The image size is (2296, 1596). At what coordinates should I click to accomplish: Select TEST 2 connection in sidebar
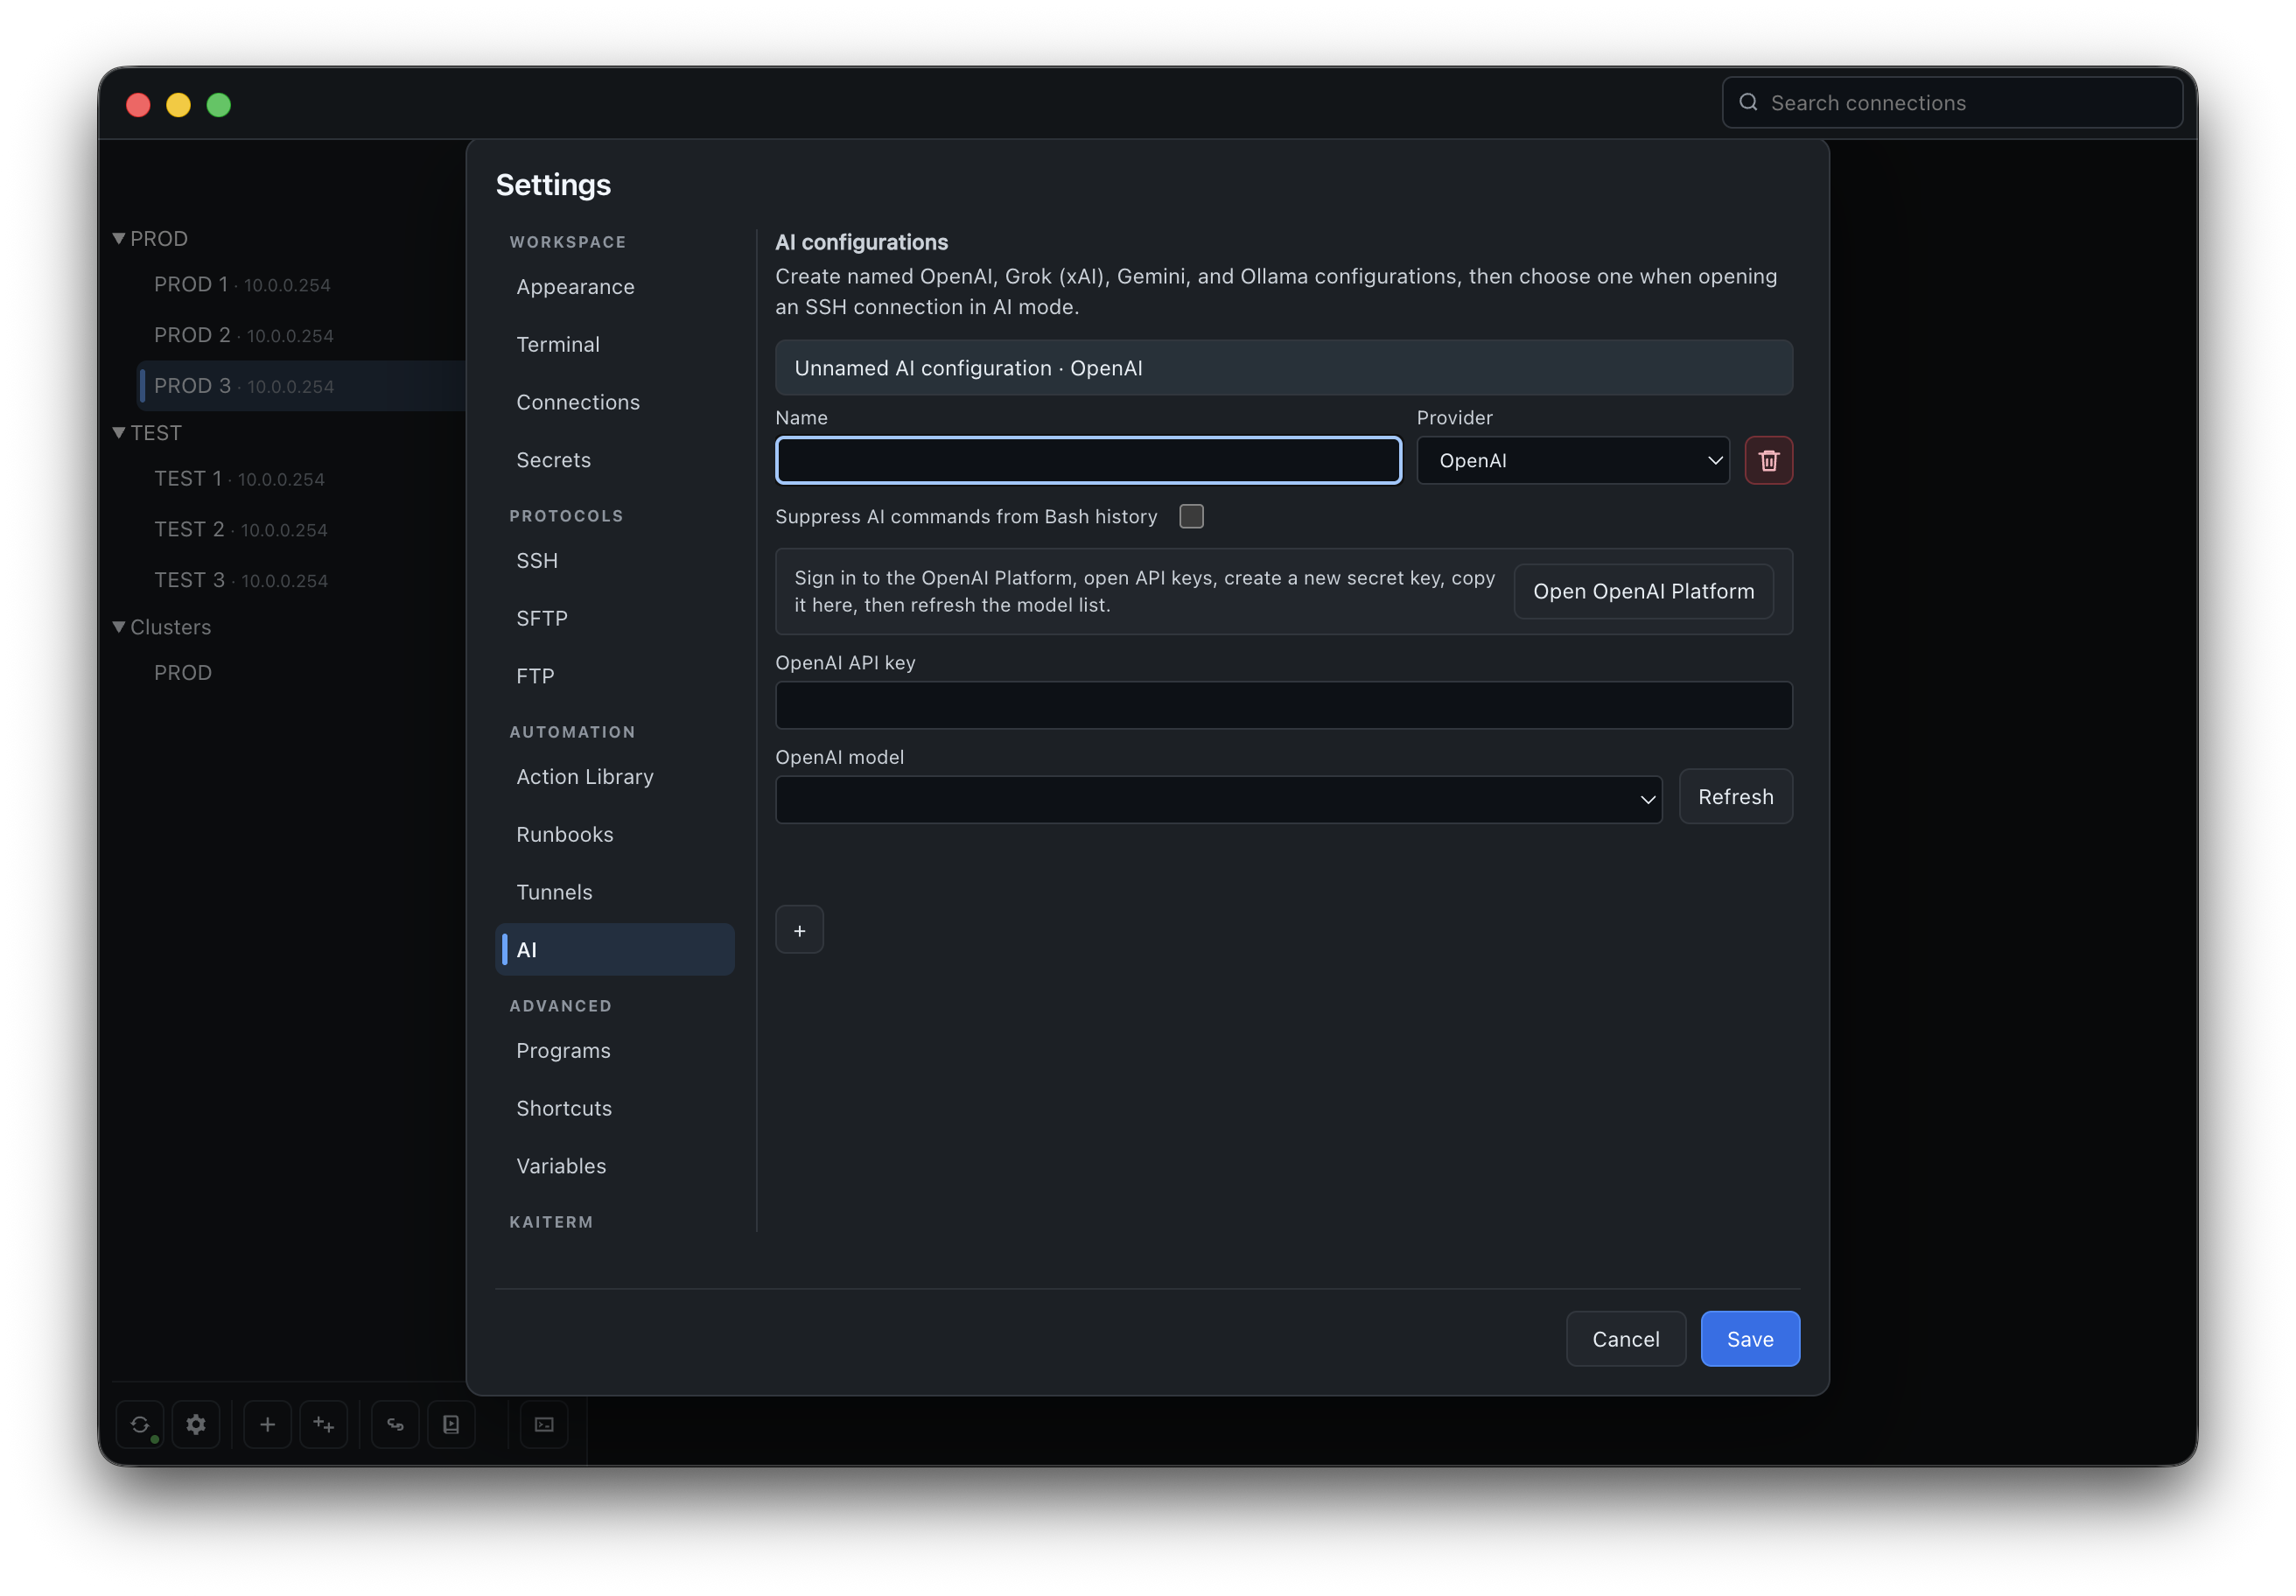pyautogui.click(x=240, y=530)
